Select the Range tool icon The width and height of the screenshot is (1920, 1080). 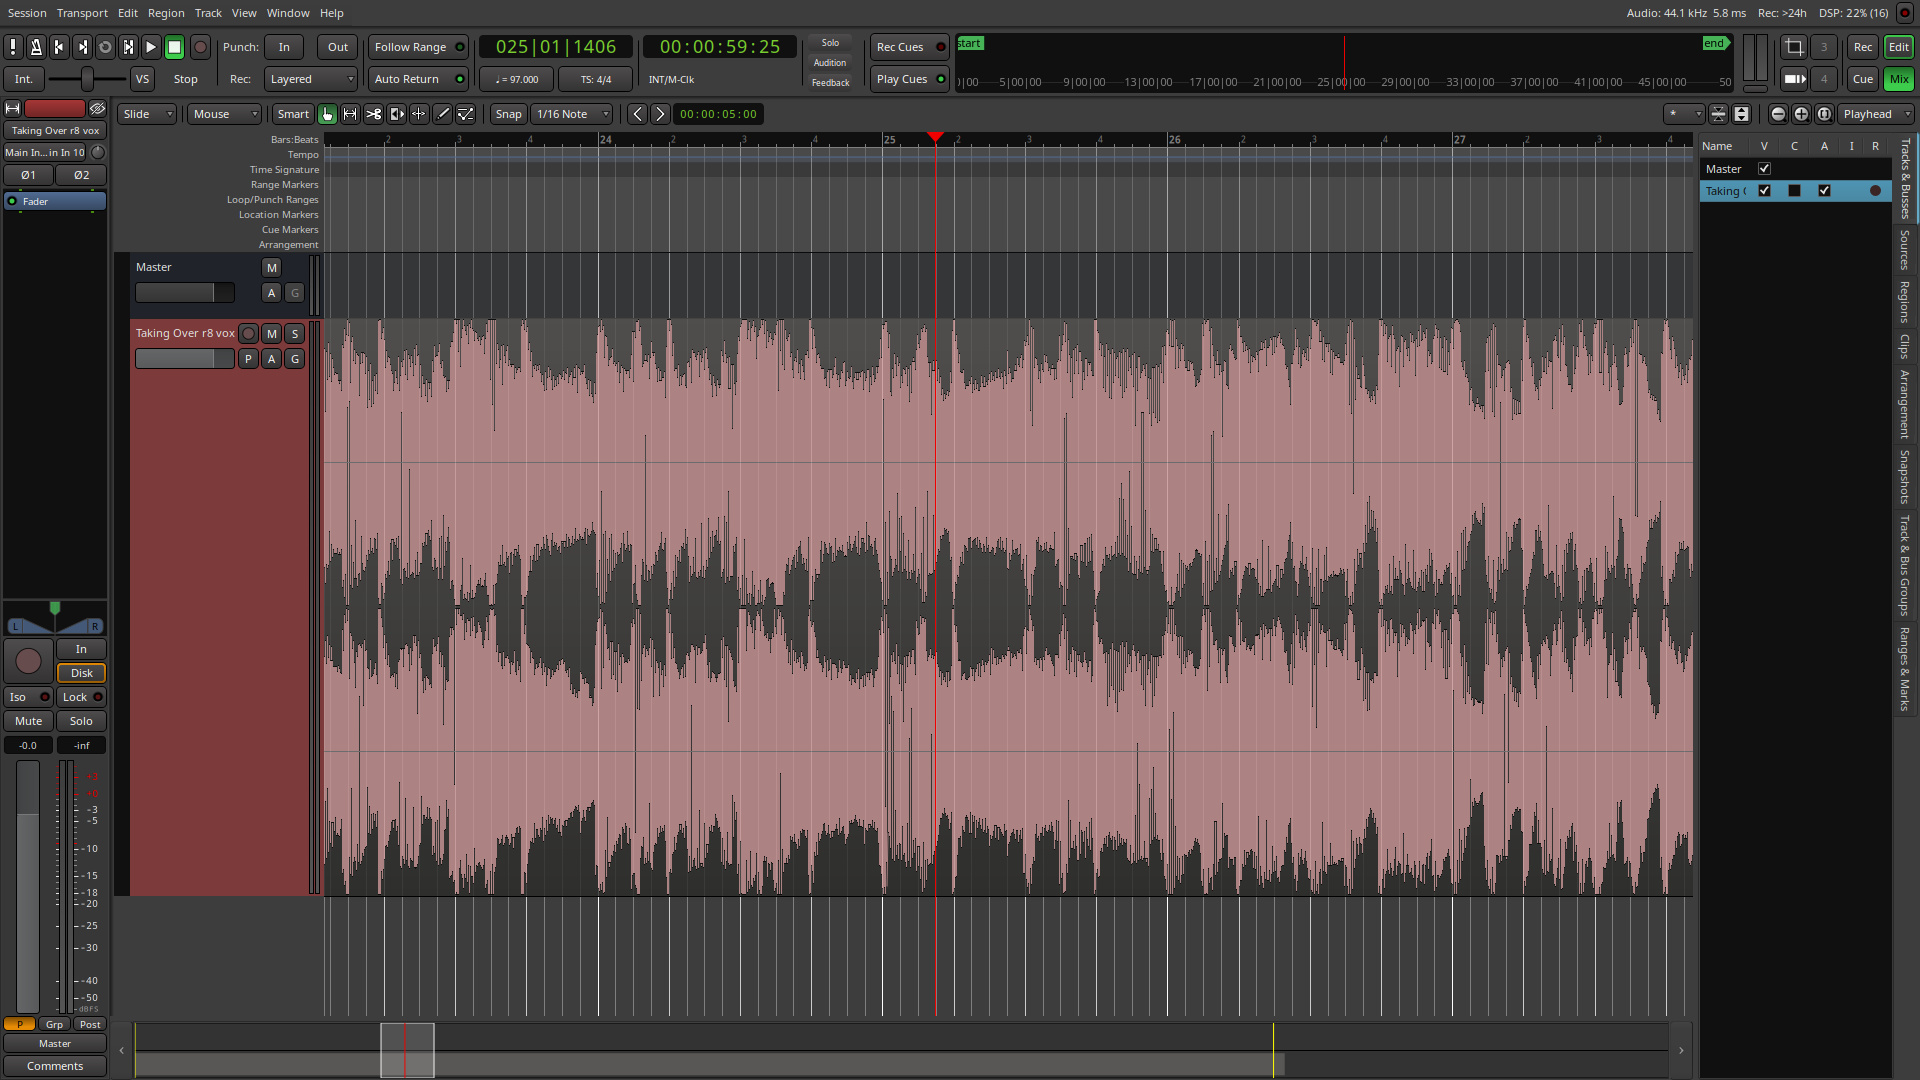[x=350, y=114]
